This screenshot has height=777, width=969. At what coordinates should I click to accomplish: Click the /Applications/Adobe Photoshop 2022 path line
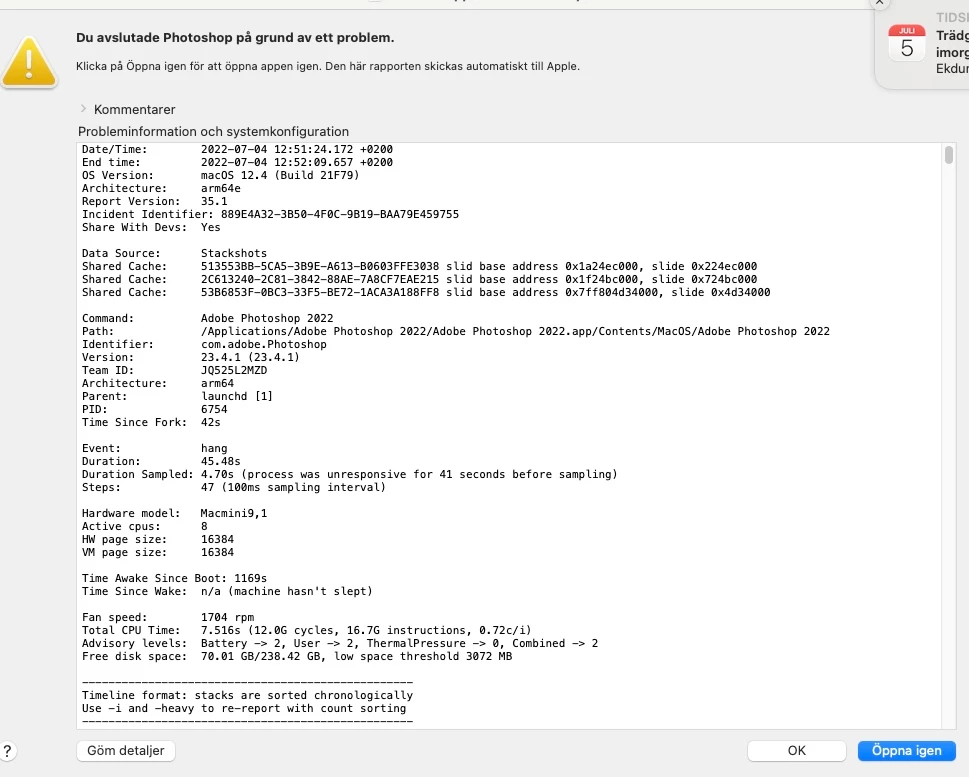(x=515, y=331)
